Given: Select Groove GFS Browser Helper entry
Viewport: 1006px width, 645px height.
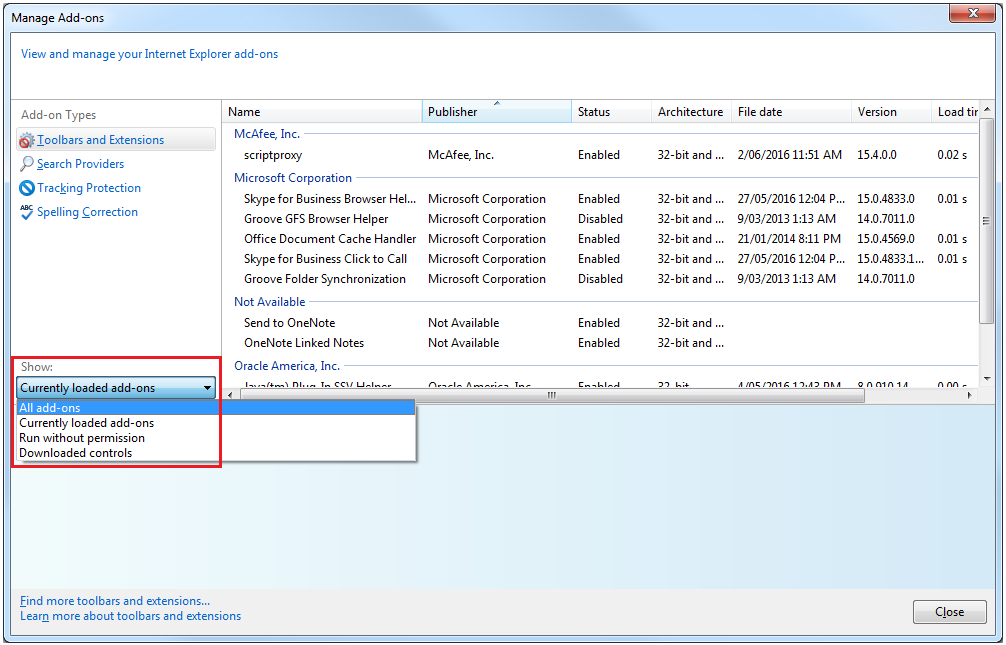Looking at the screenshot, I should [316, 219].
